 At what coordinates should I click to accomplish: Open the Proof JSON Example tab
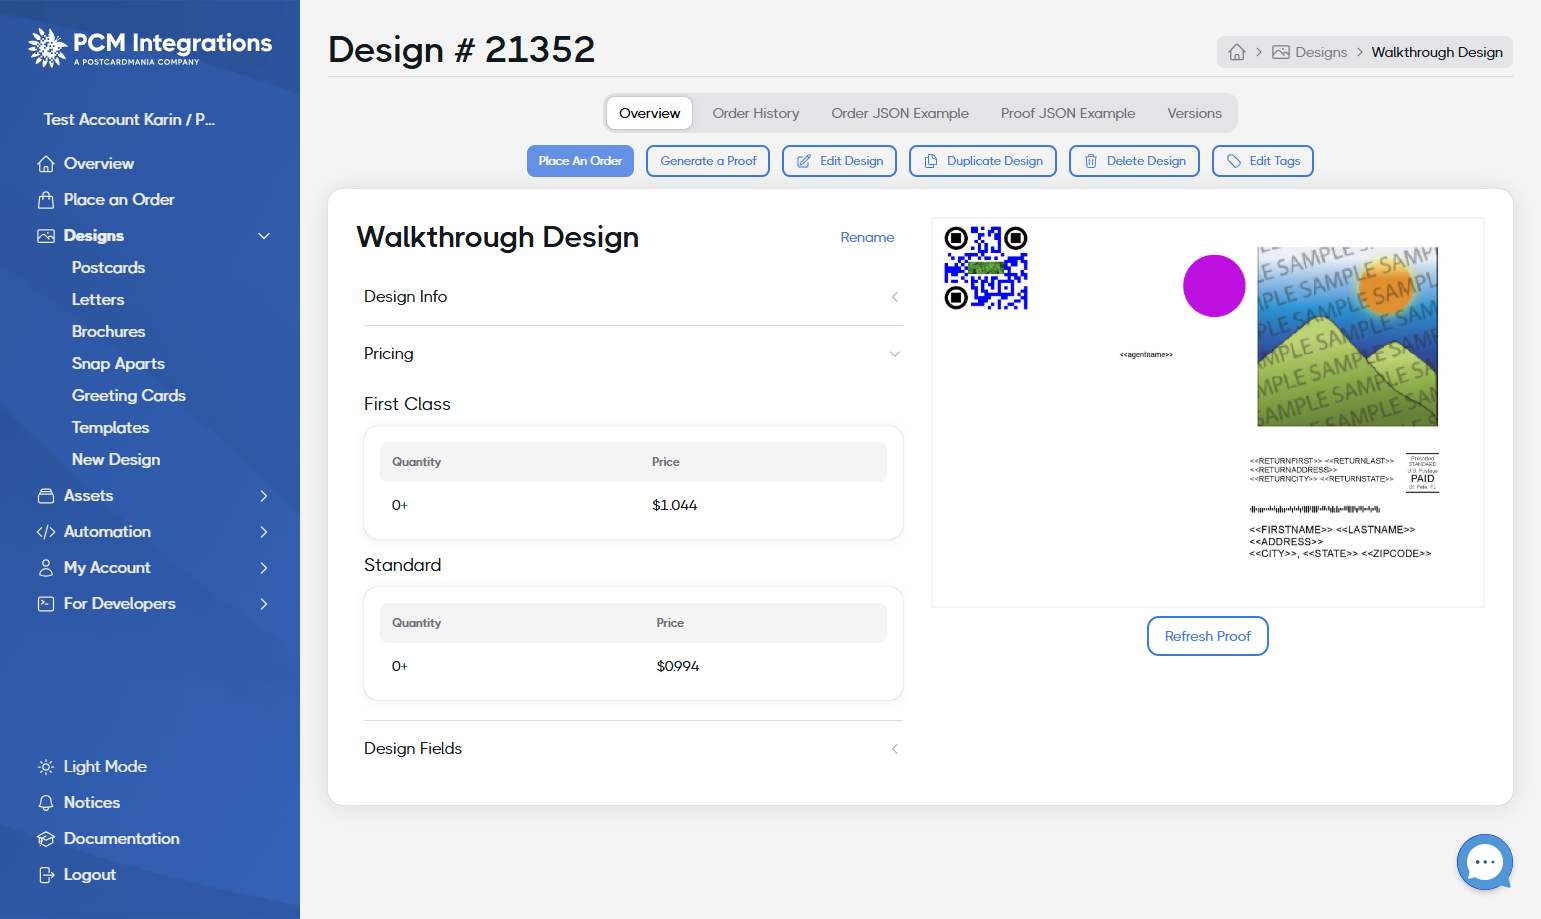[1068, 113]
